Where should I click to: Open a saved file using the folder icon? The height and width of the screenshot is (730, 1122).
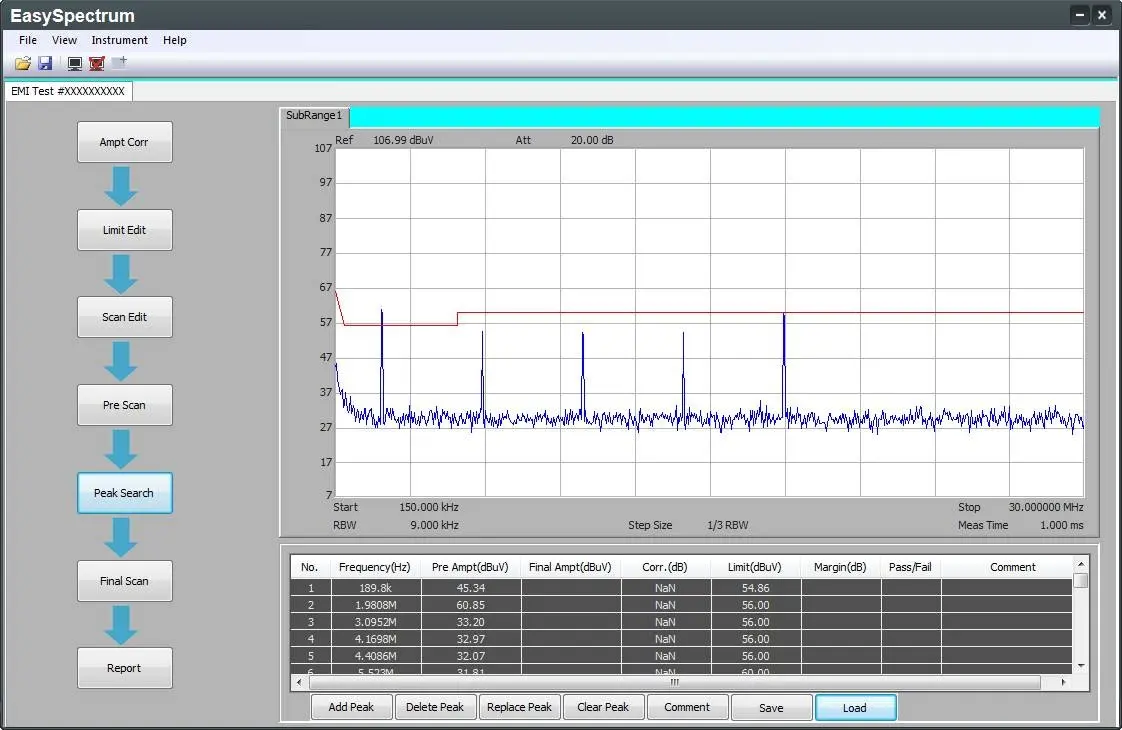(x=22, y=62)
